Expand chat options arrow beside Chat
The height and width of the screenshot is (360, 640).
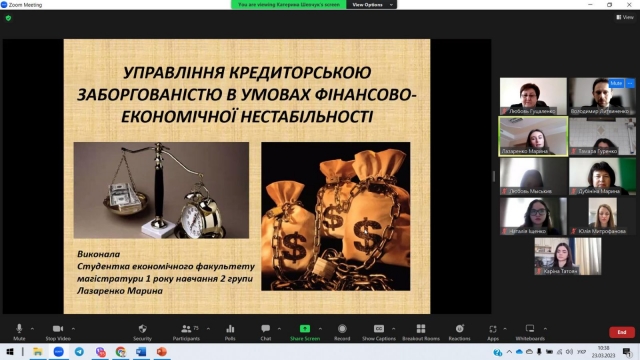[x=279, y=329]
